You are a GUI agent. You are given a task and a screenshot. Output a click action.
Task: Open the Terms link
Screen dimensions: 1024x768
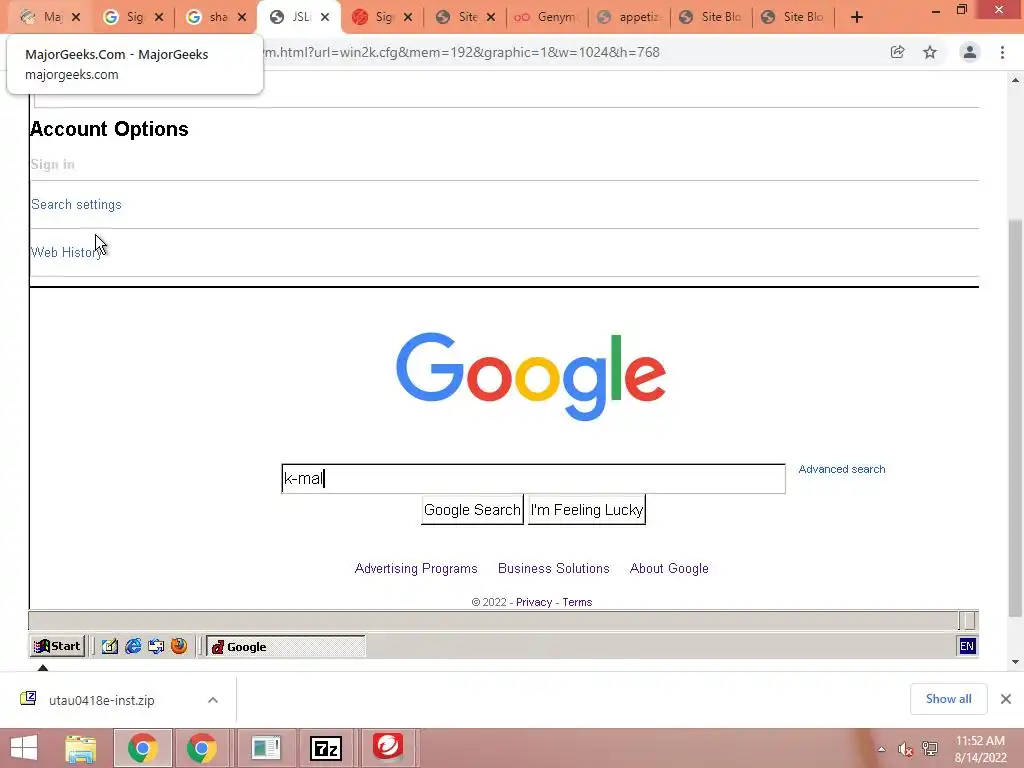(x=577, y=602)
